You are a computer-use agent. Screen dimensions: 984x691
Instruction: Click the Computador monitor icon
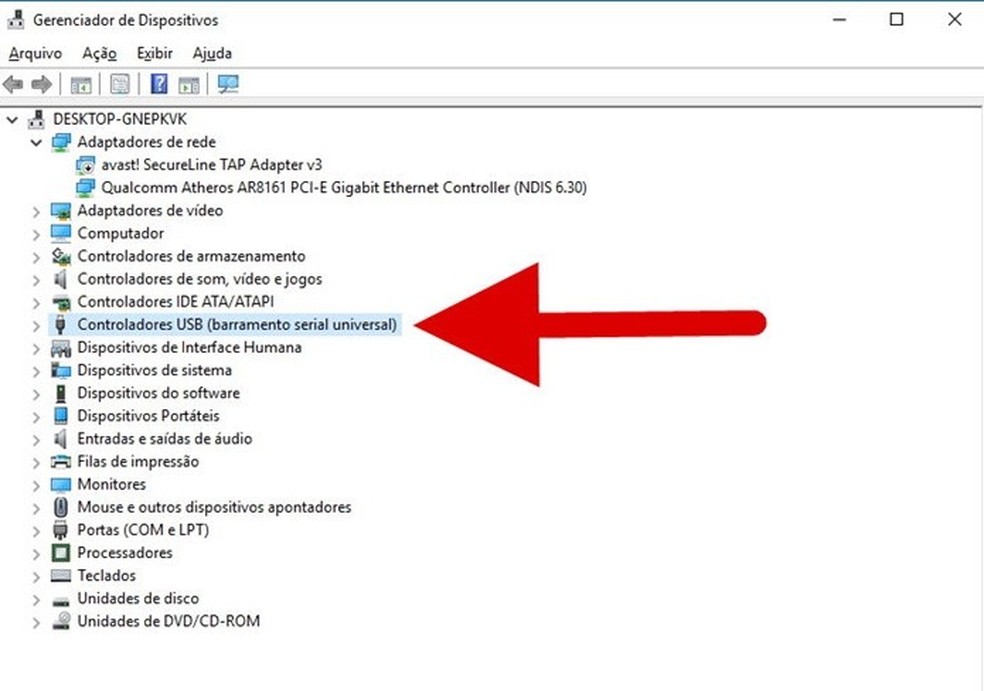click(x=61, y=233)
